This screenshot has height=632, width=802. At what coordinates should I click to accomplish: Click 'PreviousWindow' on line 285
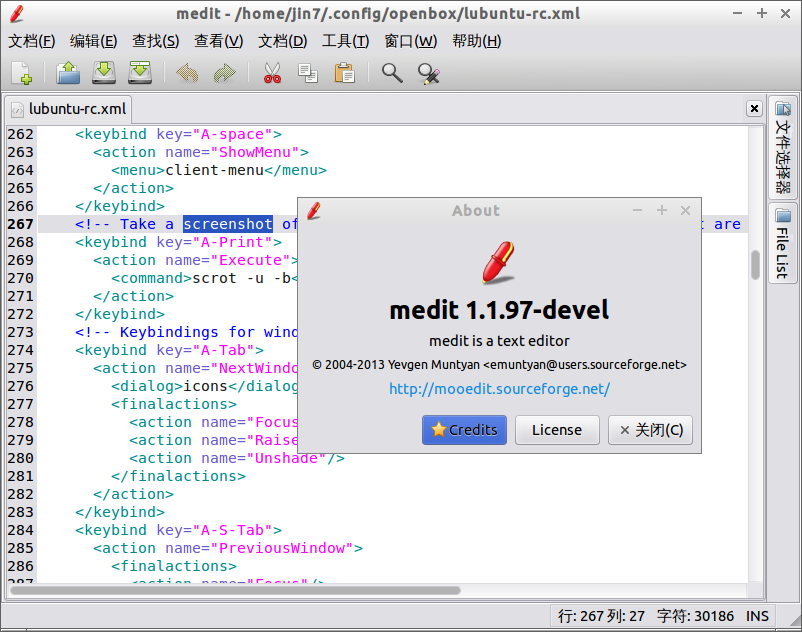[282, 548]
